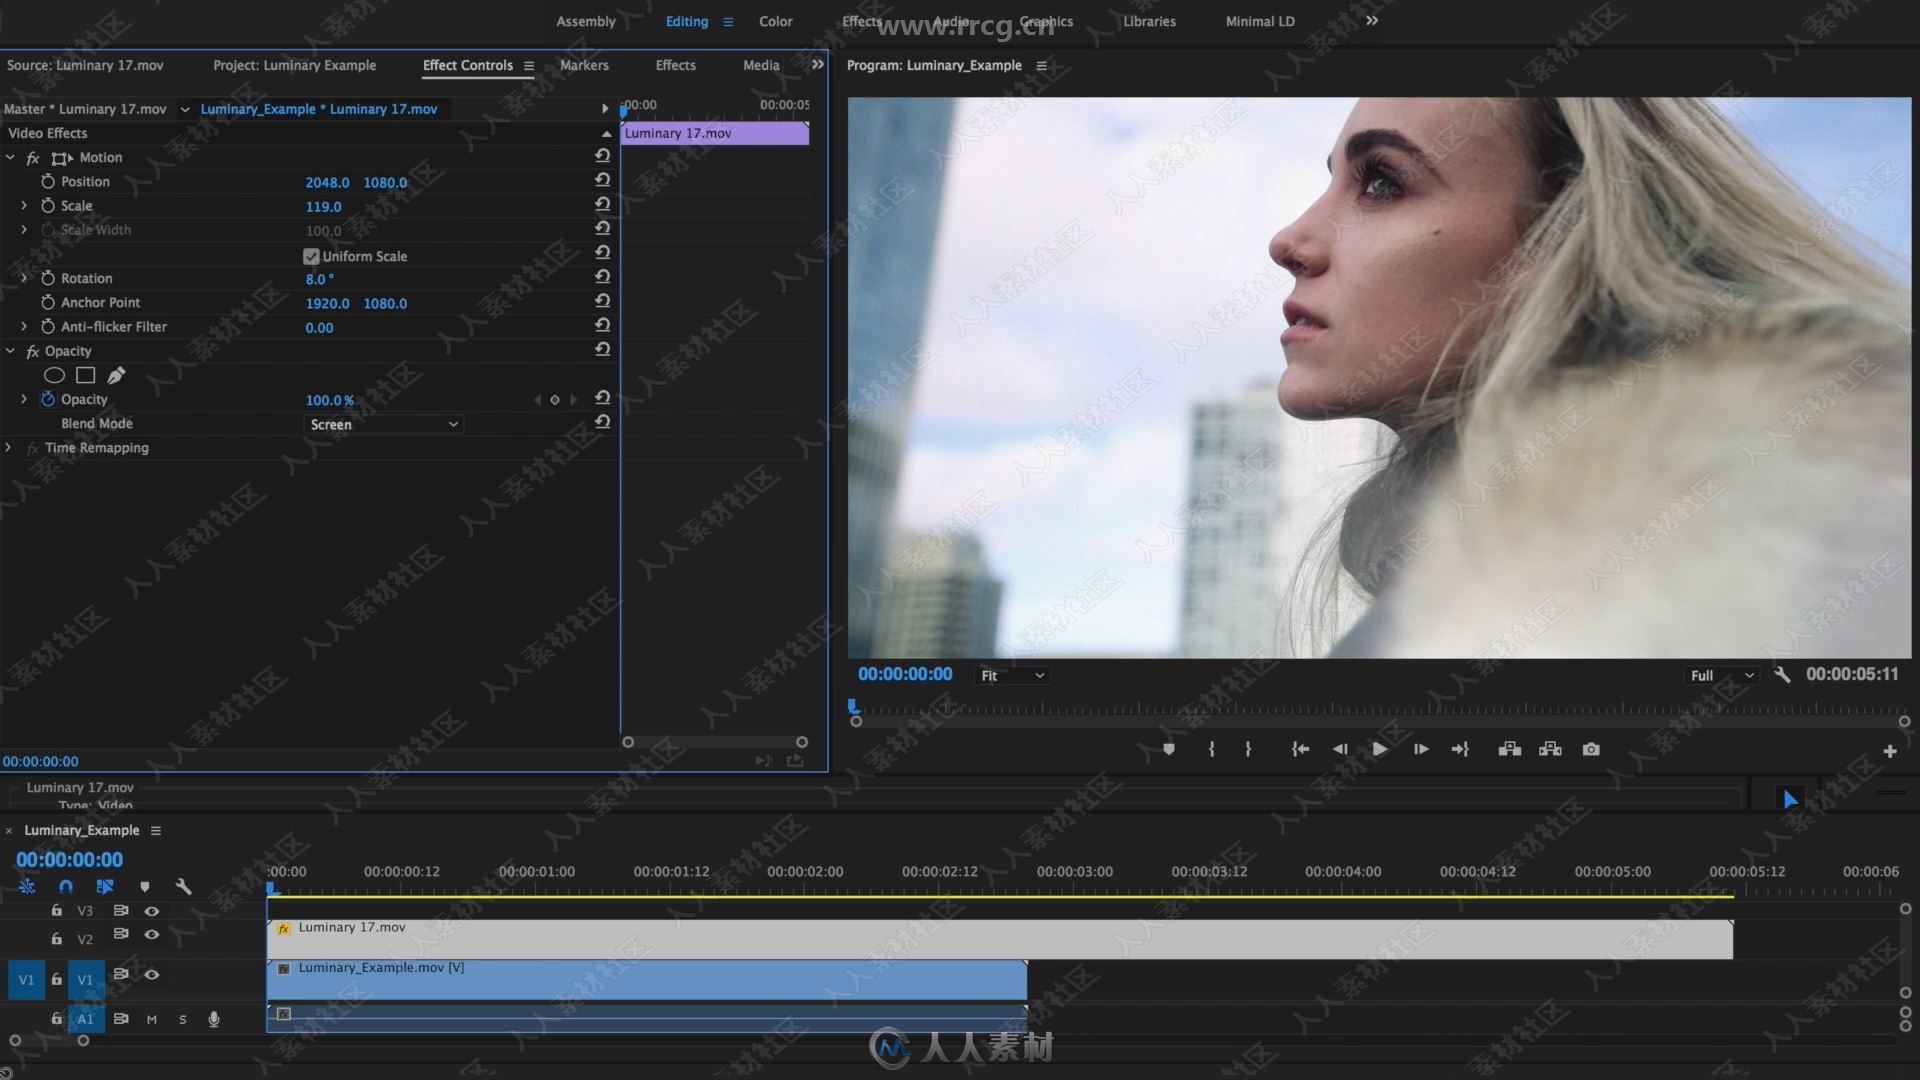Toggle V3 track visibility eye icon
Image resolution: width=1920 pixels, height=1080 pixels.
point(150,910)
